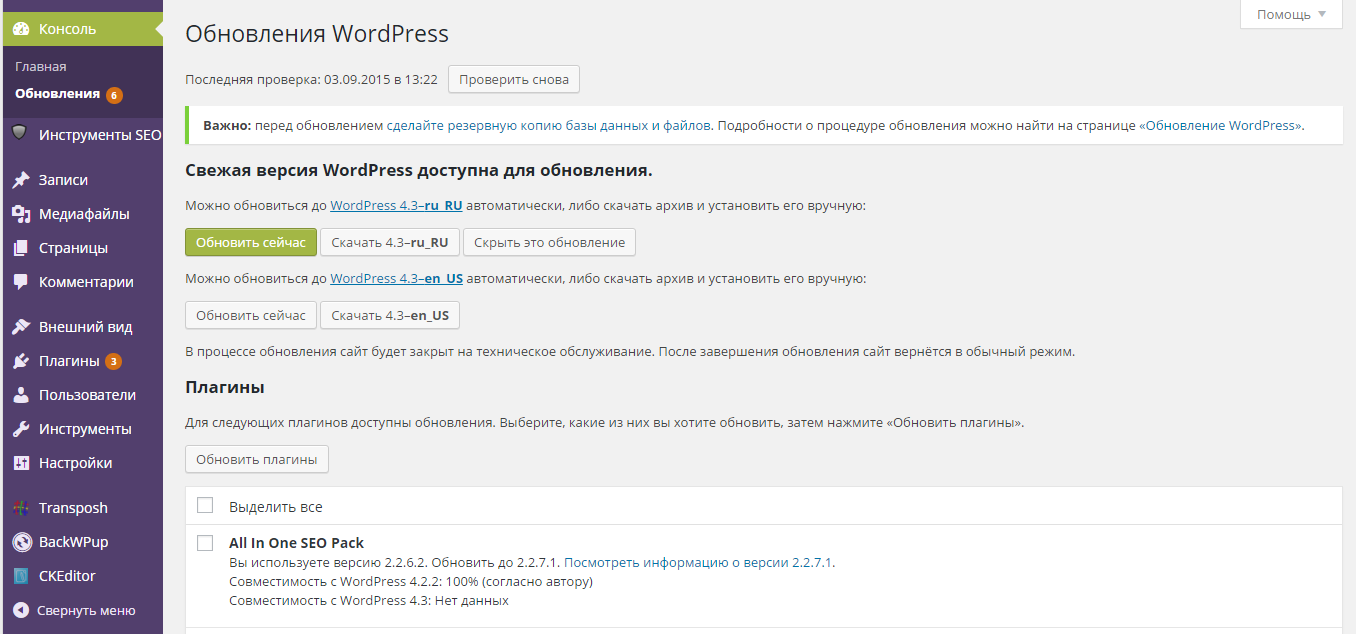Viewport: 1356px width, 634px height.
Task: Click the Медиафайлы media icon
Action: click(20, 214)
